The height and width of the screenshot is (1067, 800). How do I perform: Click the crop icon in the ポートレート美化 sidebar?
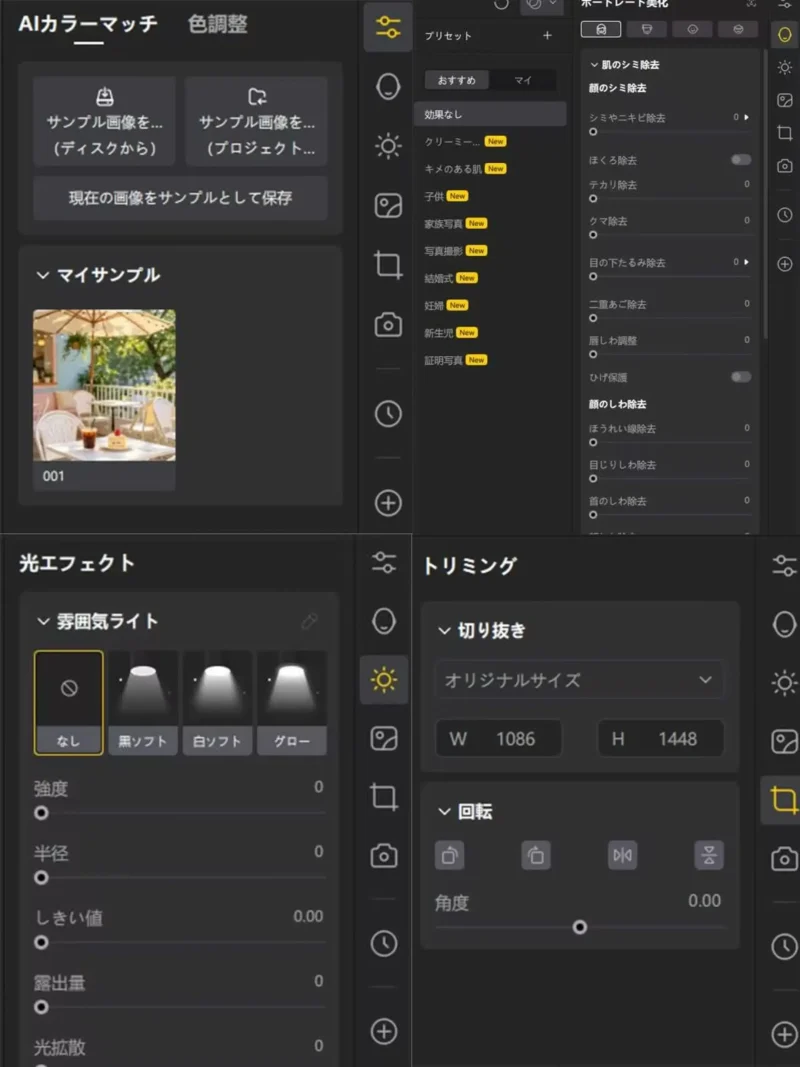tap(784, 133)
